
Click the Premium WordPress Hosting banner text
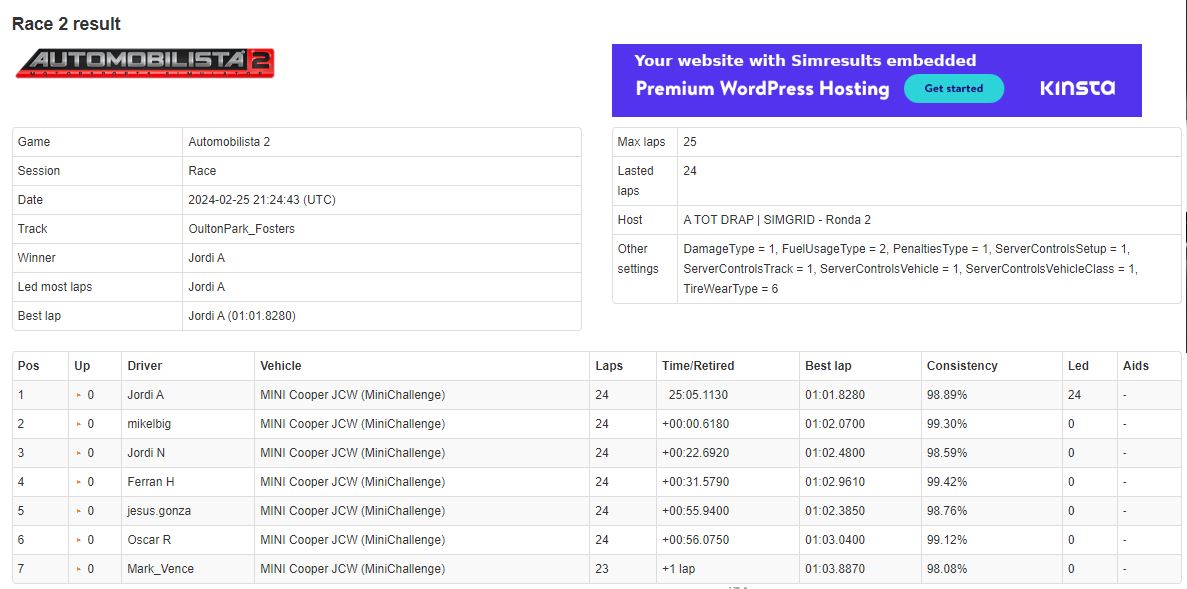pos(762,89)
